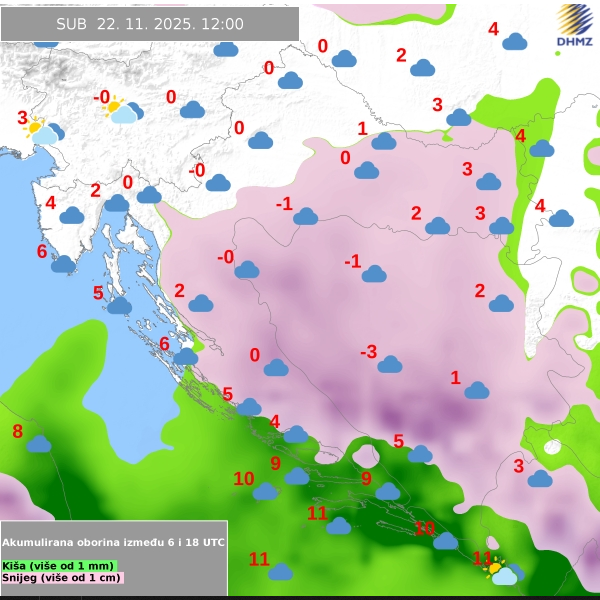Click the pink Snijeg legend label
Viewport: 600px width, 600px height.
[62, 577]
